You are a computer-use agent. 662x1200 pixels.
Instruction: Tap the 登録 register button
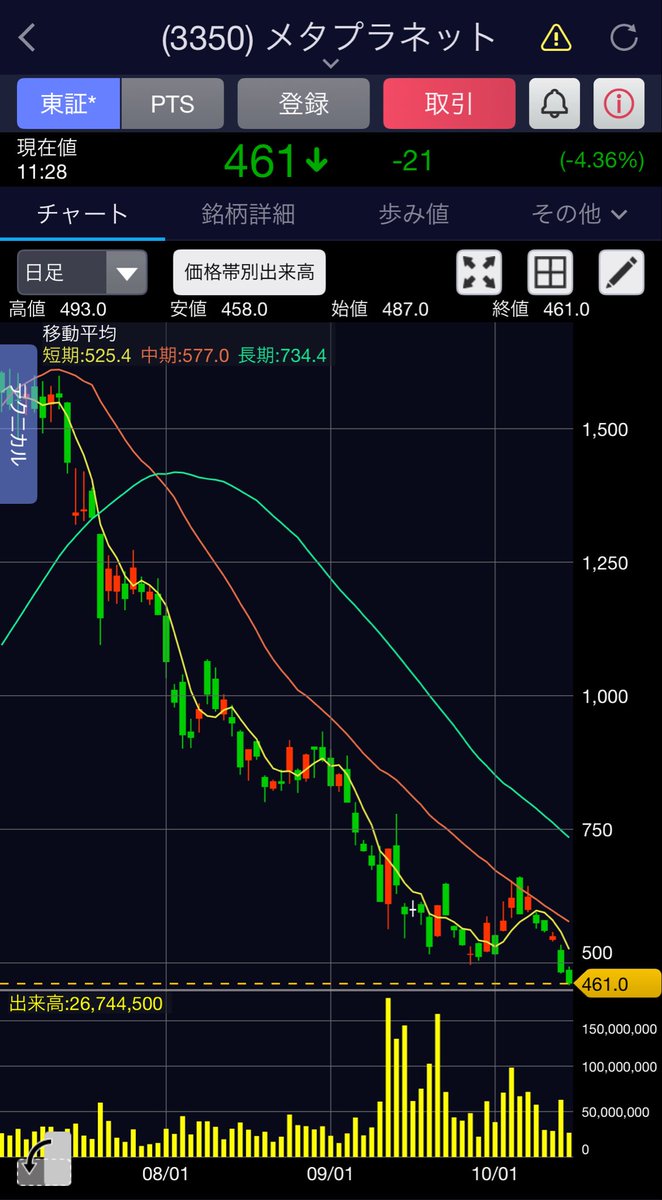tap(303, 104)
